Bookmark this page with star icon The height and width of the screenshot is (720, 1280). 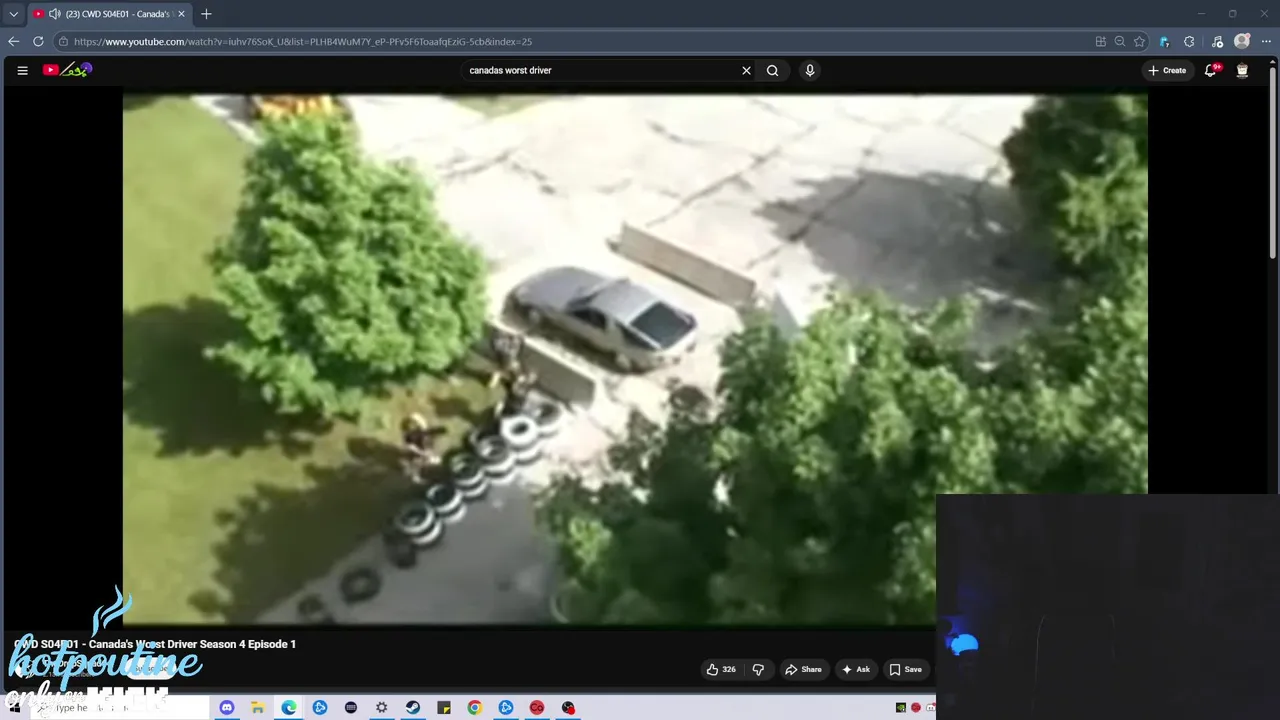click(x=1139, y=41)
